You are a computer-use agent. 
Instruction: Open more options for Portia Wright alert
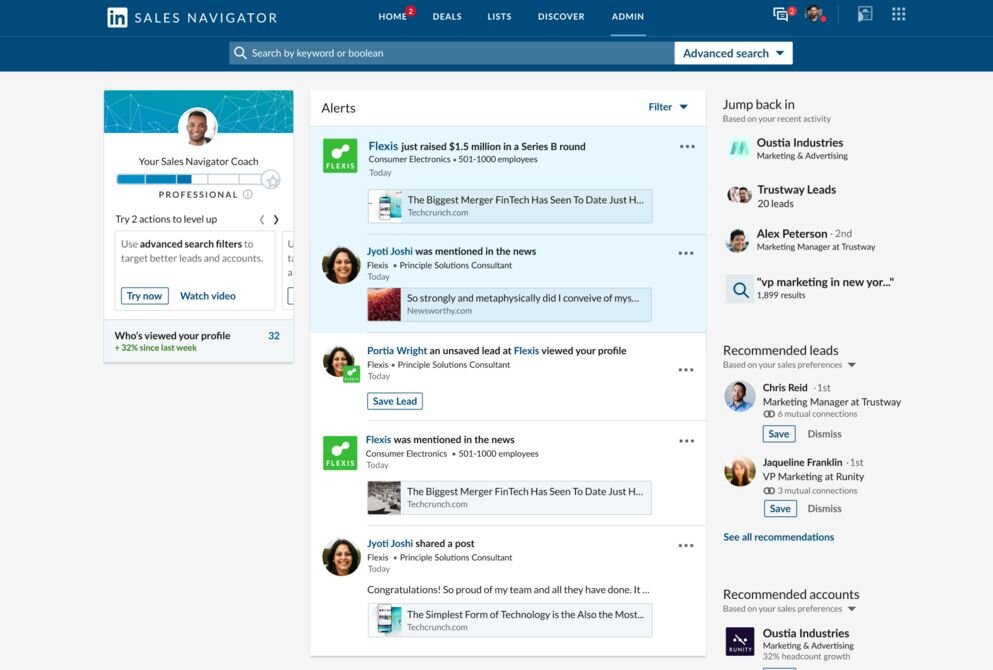click(686, 370)
